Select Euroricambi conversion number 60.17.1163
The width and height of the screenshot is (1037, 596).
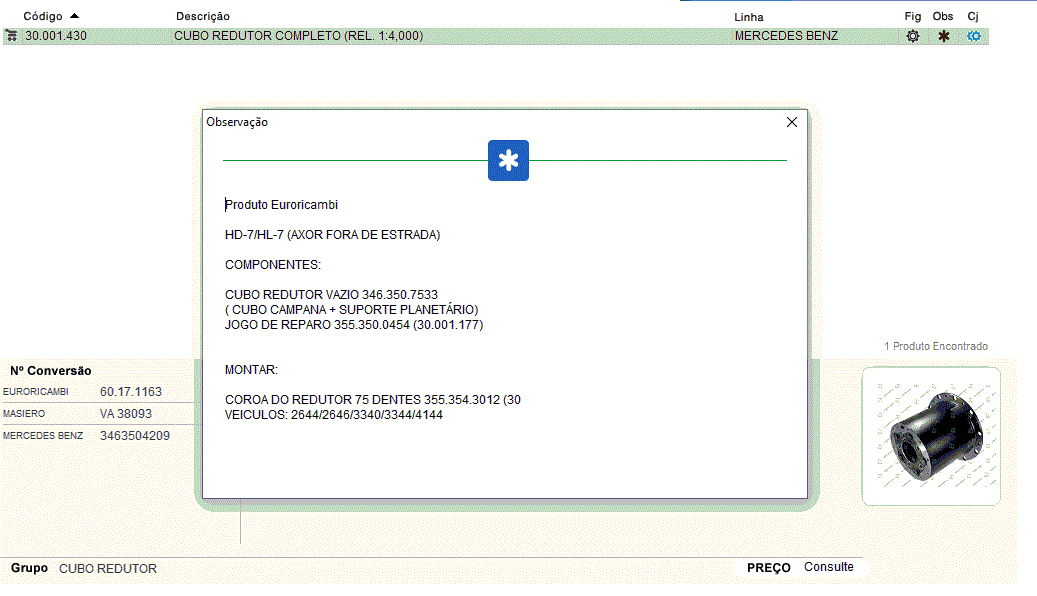131,392
